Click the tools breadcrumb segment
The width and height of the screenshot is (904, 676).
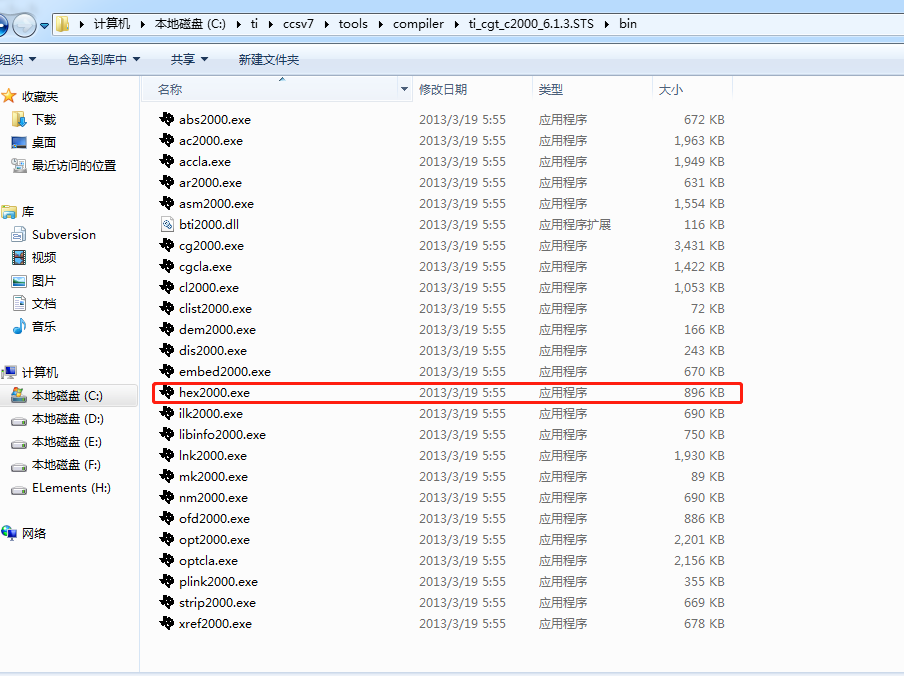[x=353, y=24]
